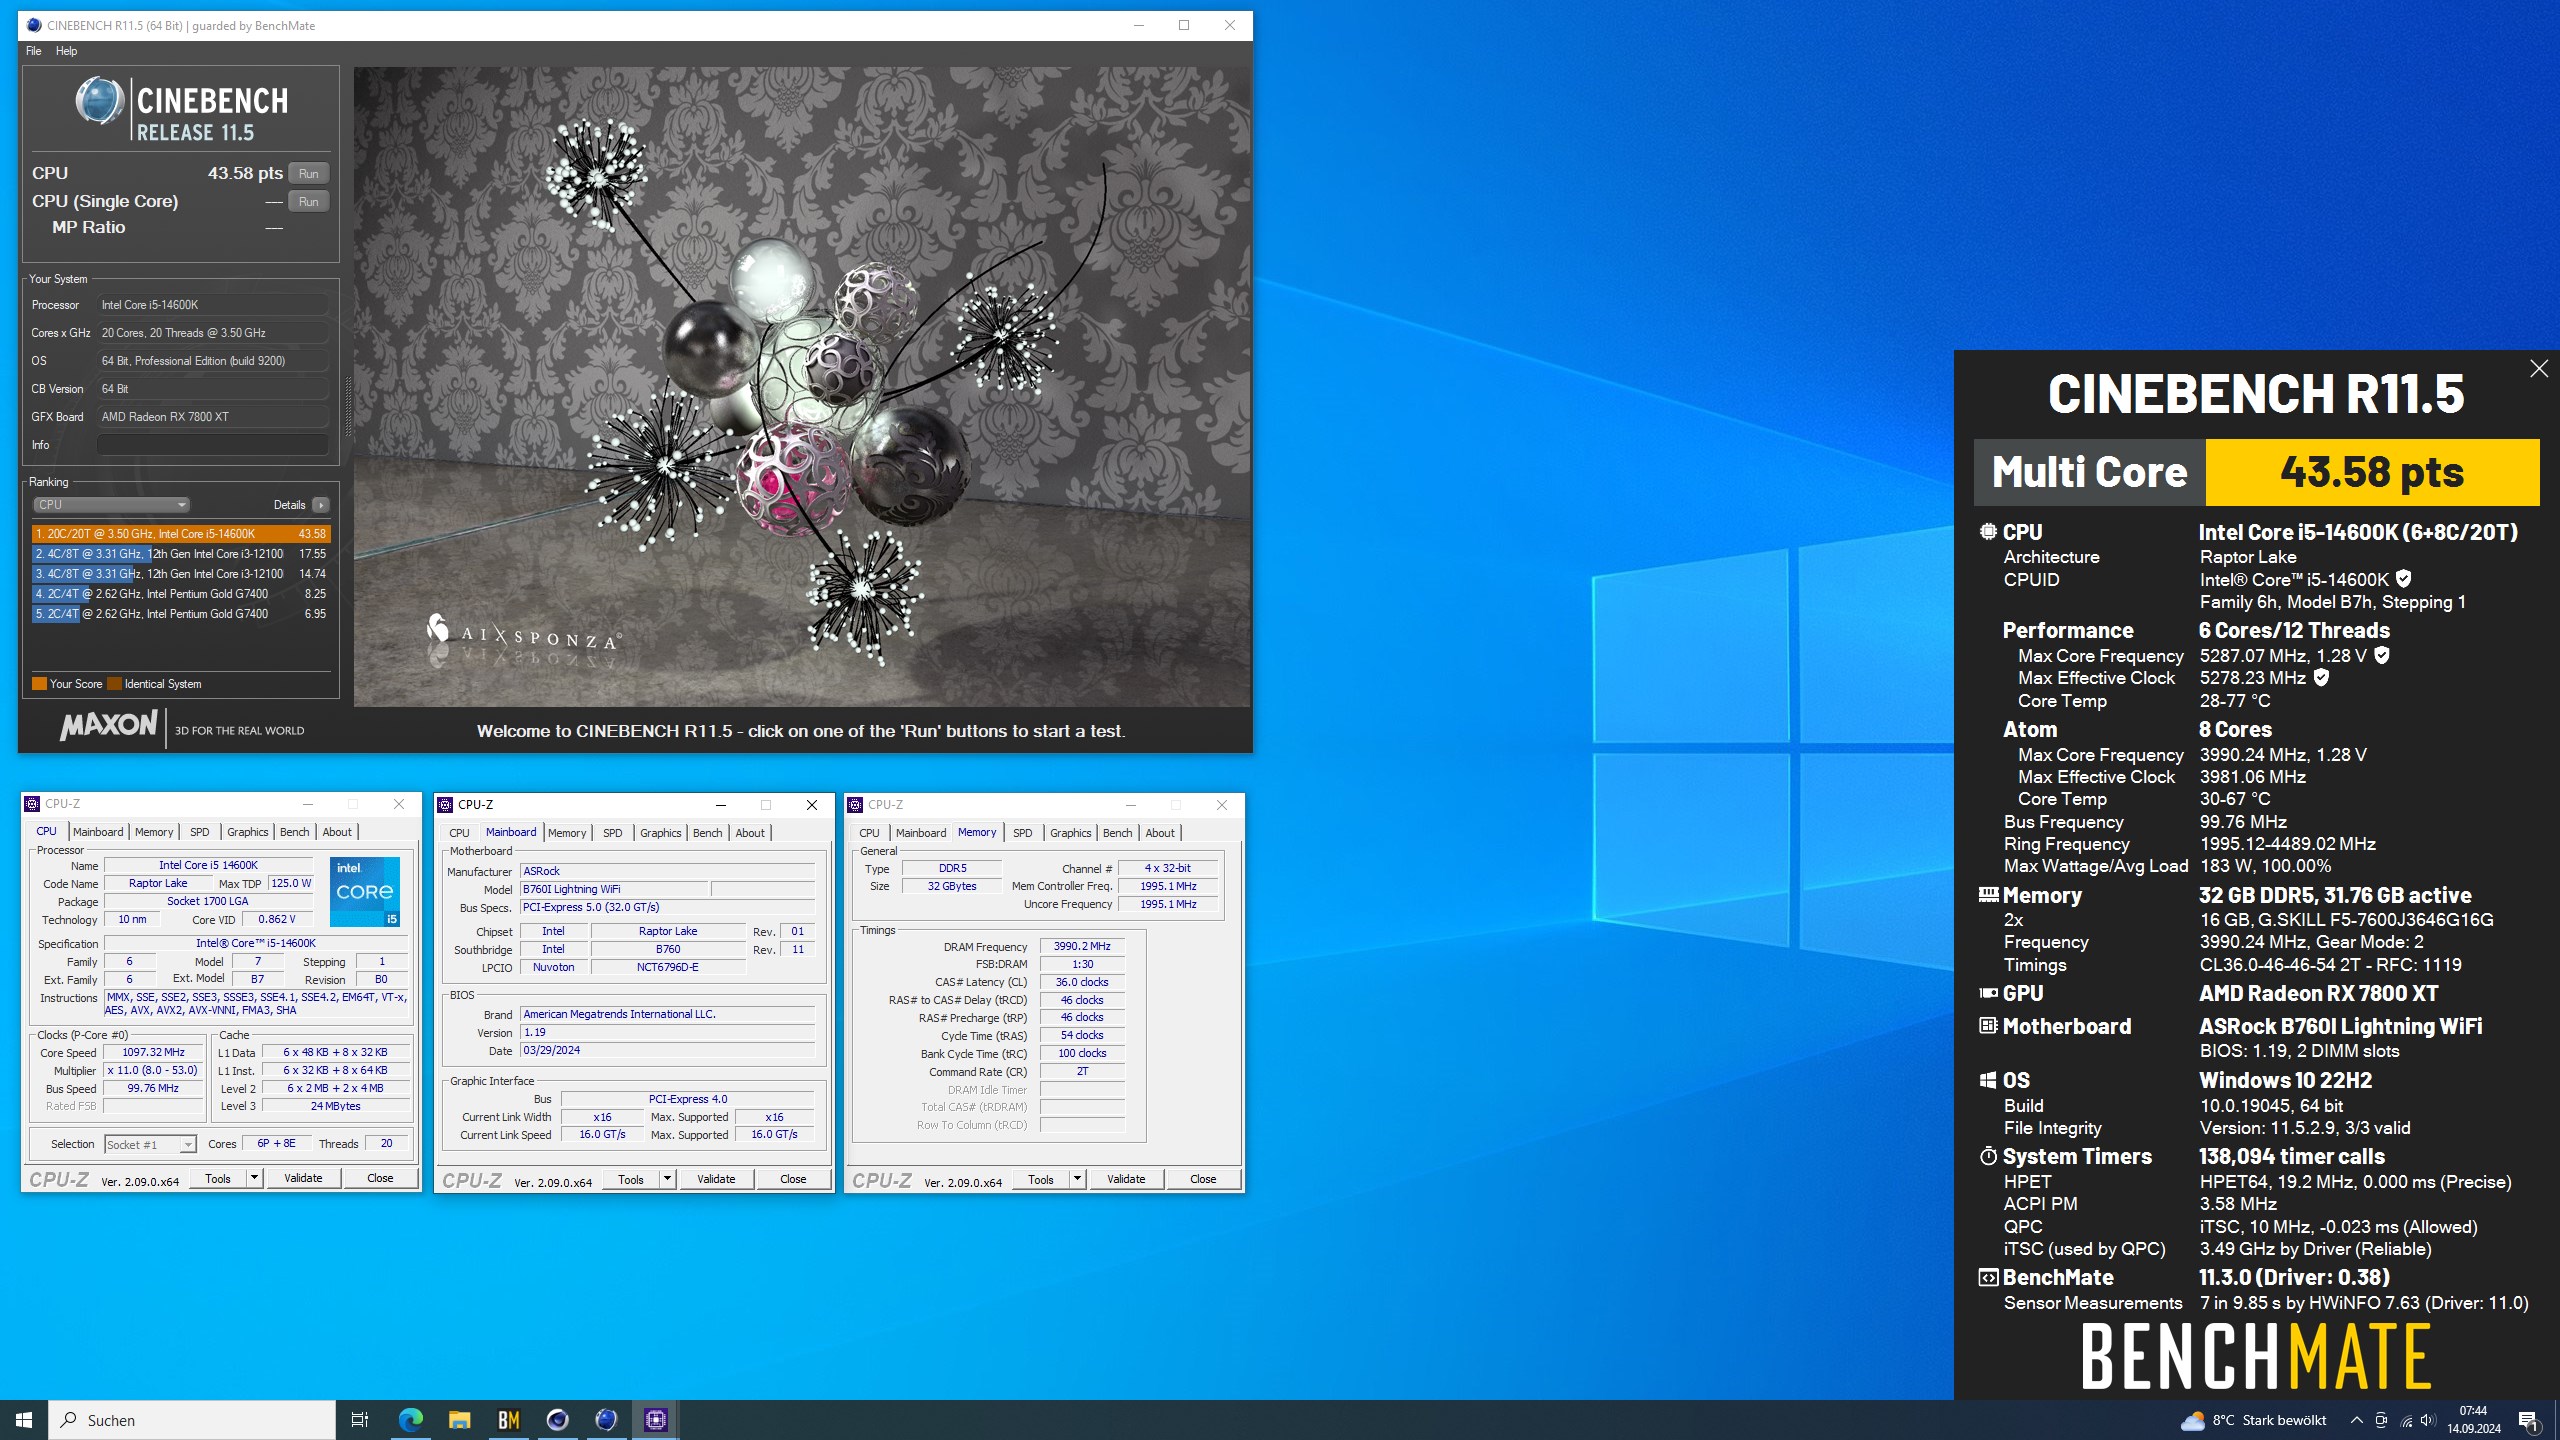Open Memory tab in first CPU-Z window
This screenshot has height=1440, width=2560.
(154, 832)
